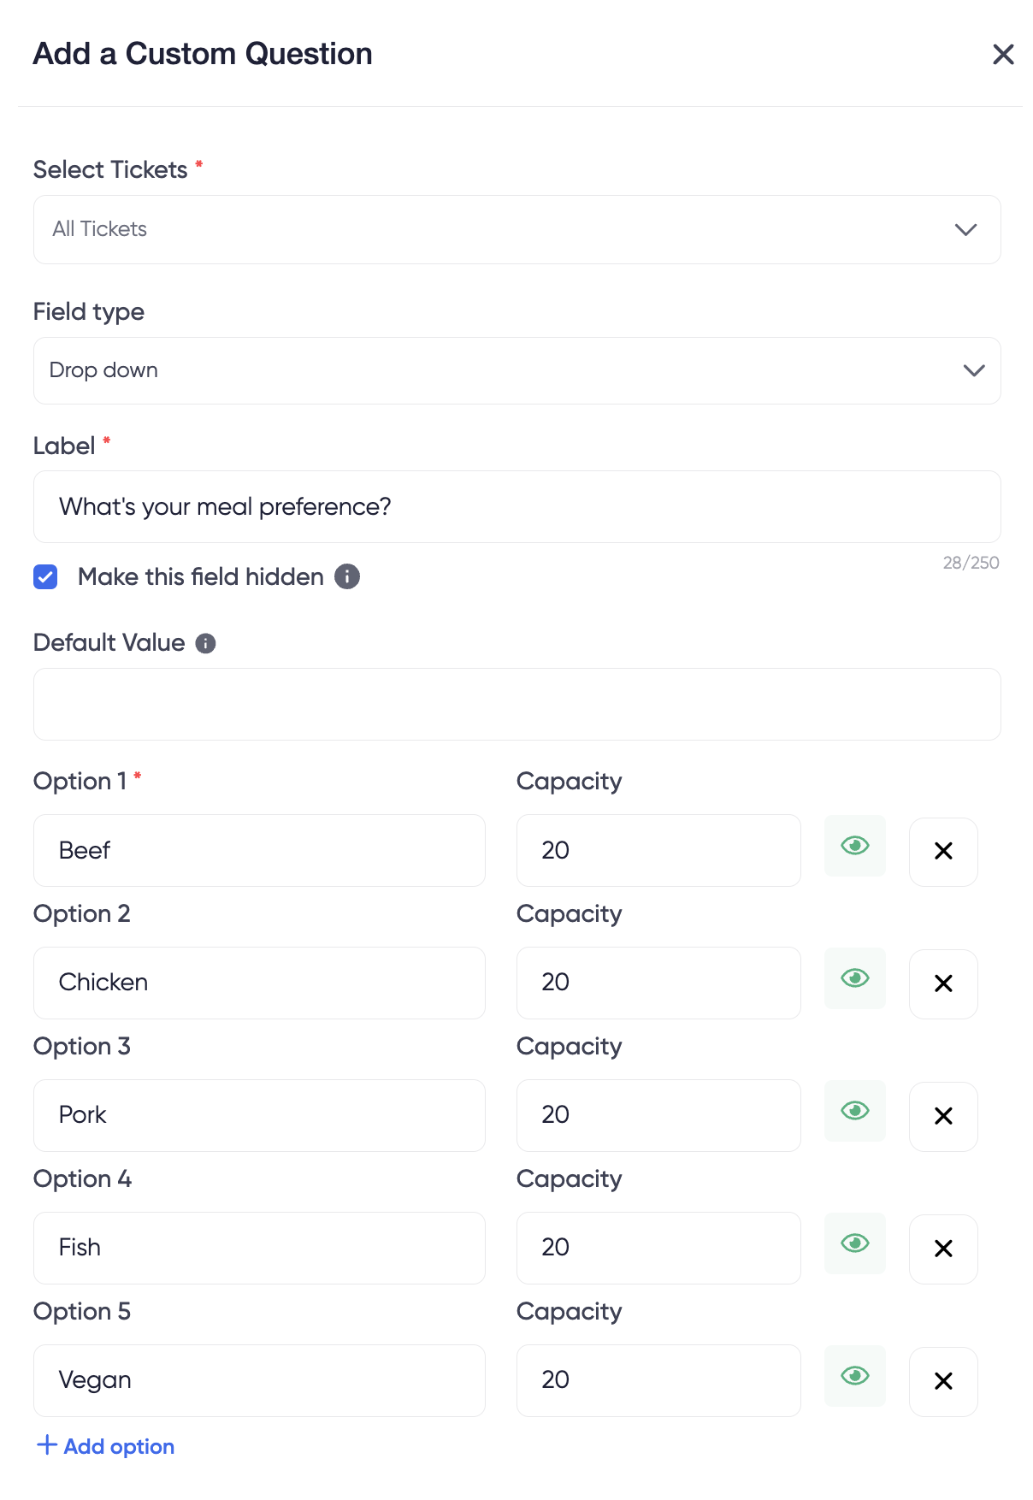Open the info tooltip beside Make this field hidden
The width and height of the screenshot is (1033, 1500).
[x=347, y=577]
